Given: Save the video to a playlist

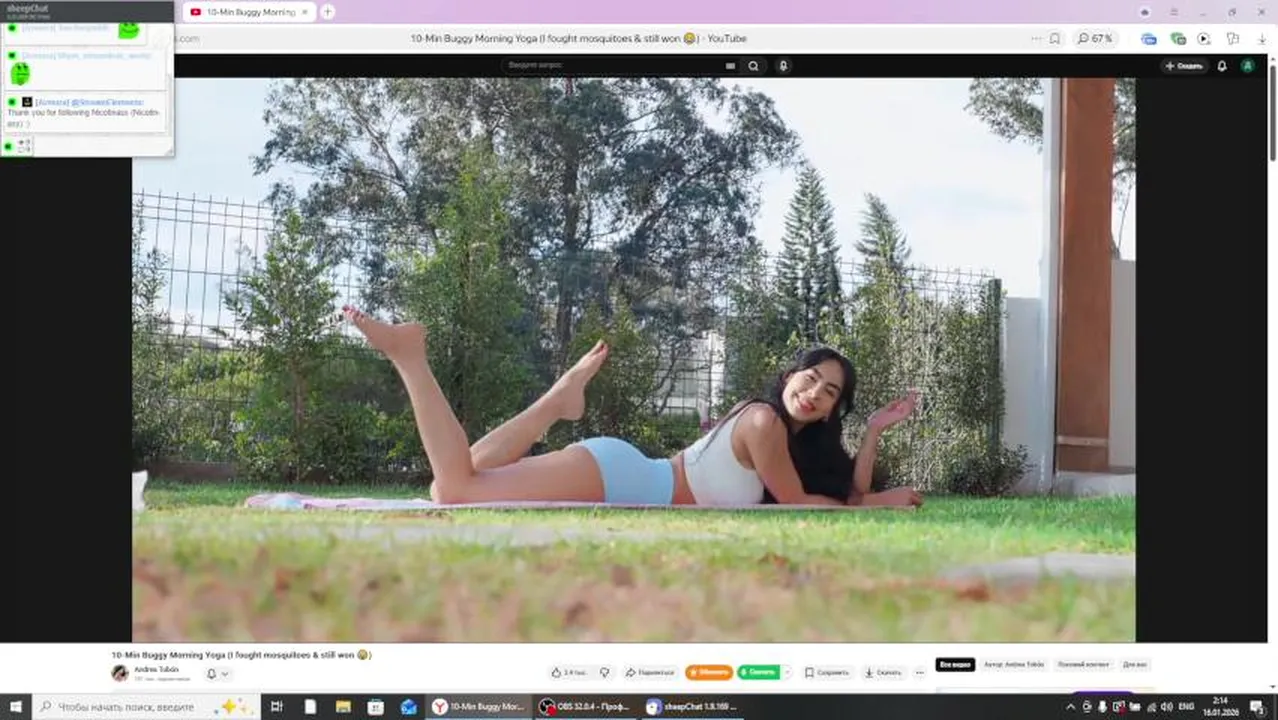Looking at the screenshot, I should 827,673.
